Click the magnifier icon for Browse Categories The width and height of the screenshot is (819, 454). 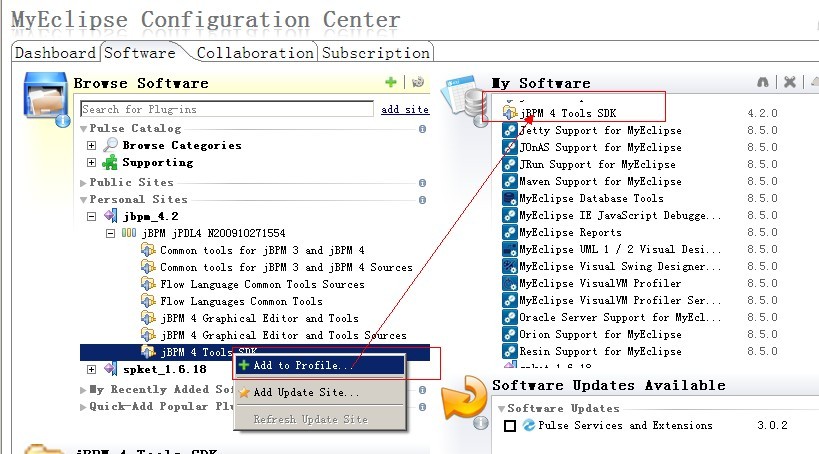pos(110,145)
